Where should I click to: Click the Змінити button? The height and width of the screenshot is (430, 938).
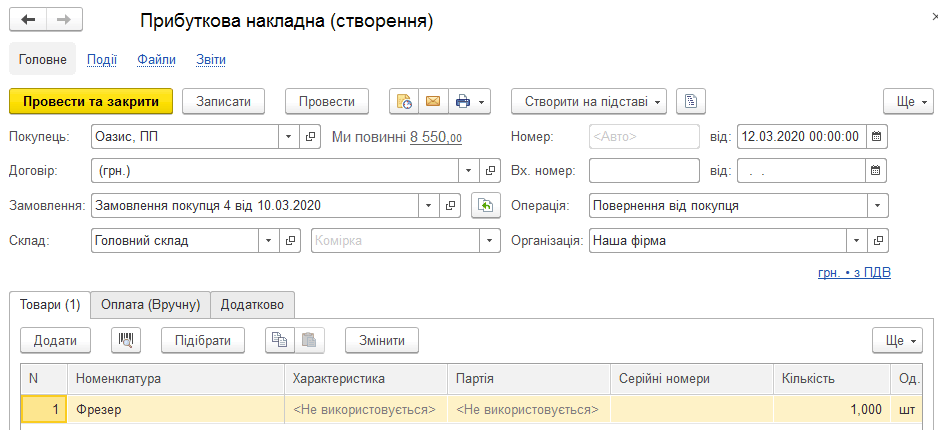[382, 340]
